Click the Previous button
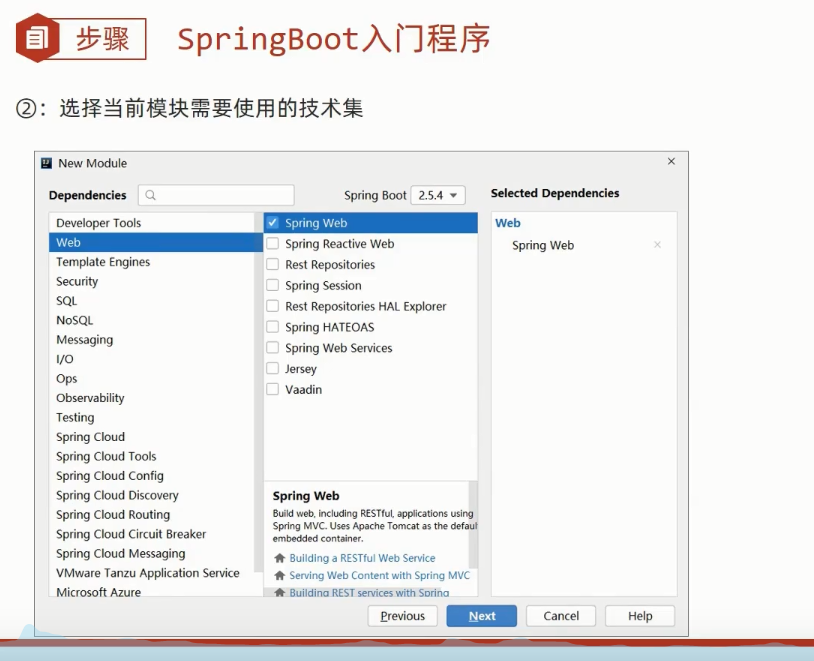This screenshot has width=814, height=661. [x=402, y=616]
